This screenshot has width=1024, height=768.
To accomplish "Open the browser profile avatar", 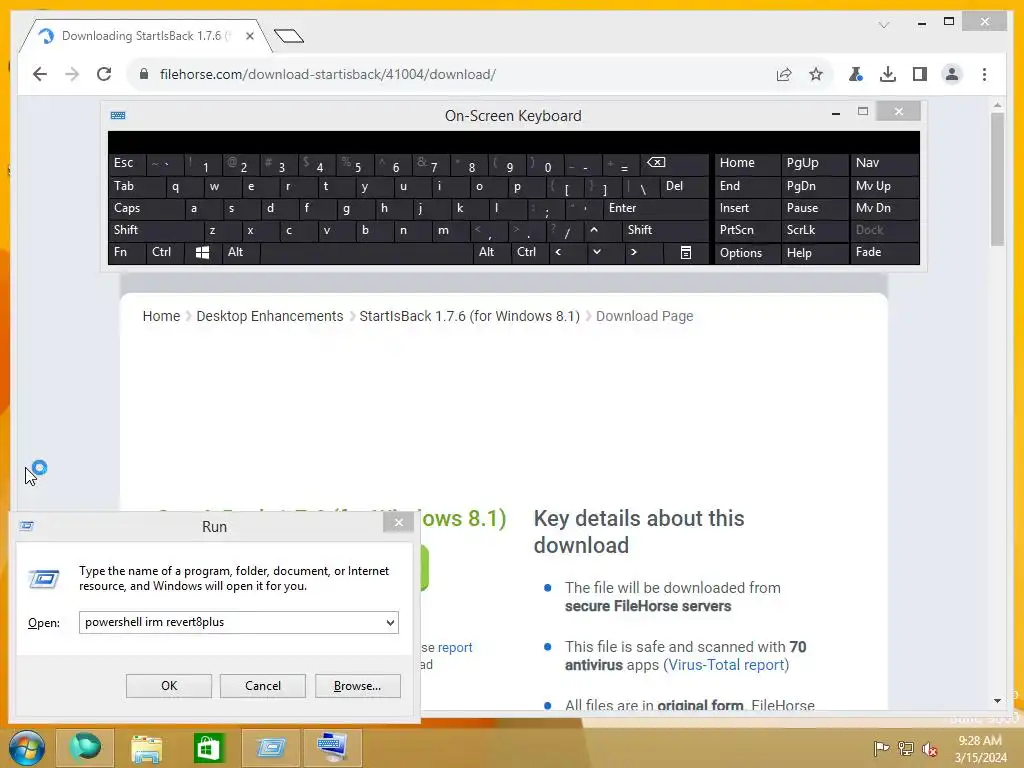I will click(x=952, y=74).
